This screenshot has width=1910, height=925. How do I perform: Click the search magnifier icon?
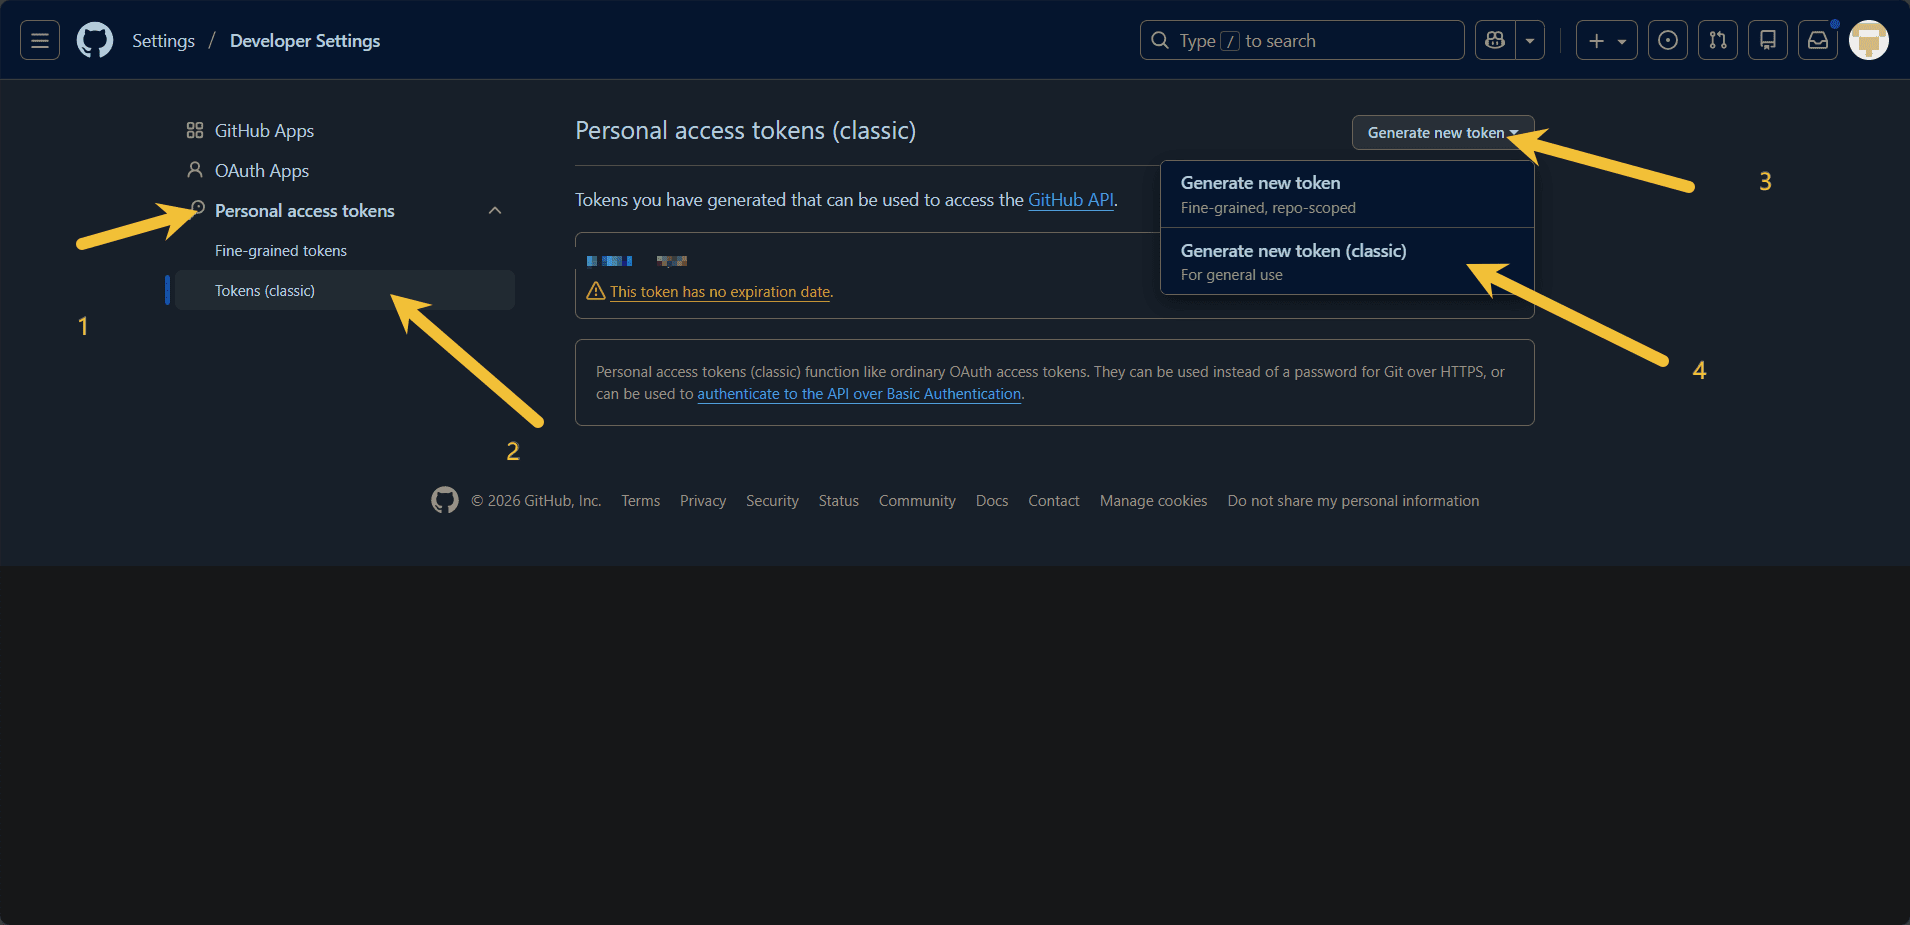click(1160, 40)
